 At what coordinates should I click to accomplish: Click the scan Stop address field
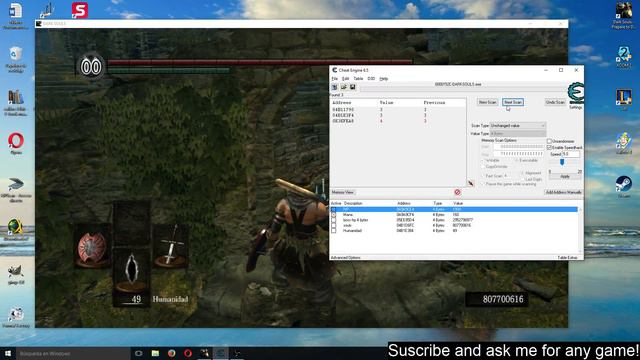click(x=519, y=154)
